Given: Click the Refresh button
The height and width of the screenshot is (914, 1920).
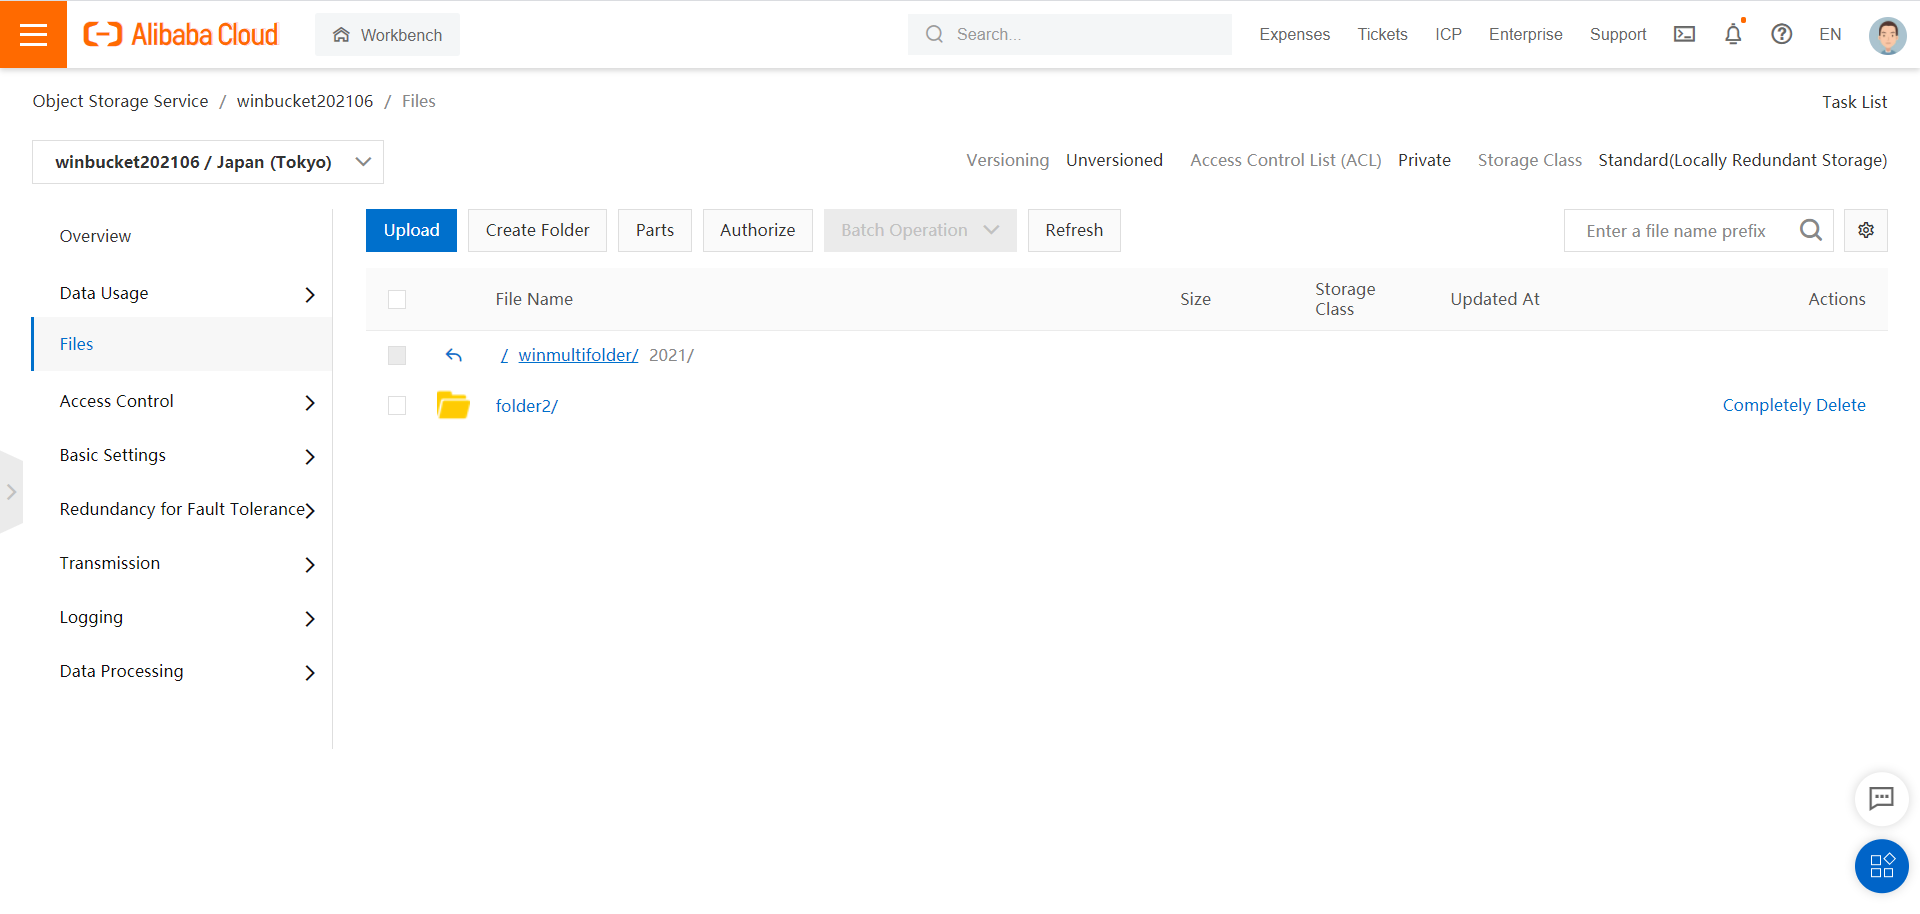Looking at the screenshot, I should [1074, 230].
